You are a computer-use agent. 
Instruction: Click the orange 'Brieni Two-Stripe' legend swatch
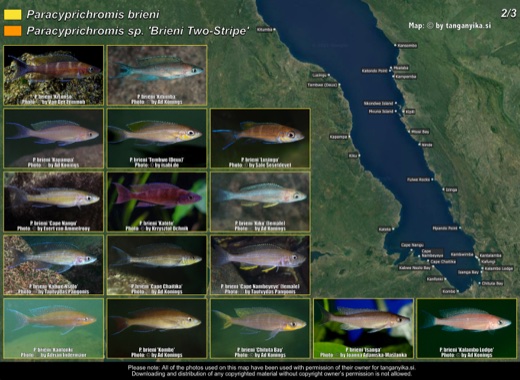click(x=12, y=31)
